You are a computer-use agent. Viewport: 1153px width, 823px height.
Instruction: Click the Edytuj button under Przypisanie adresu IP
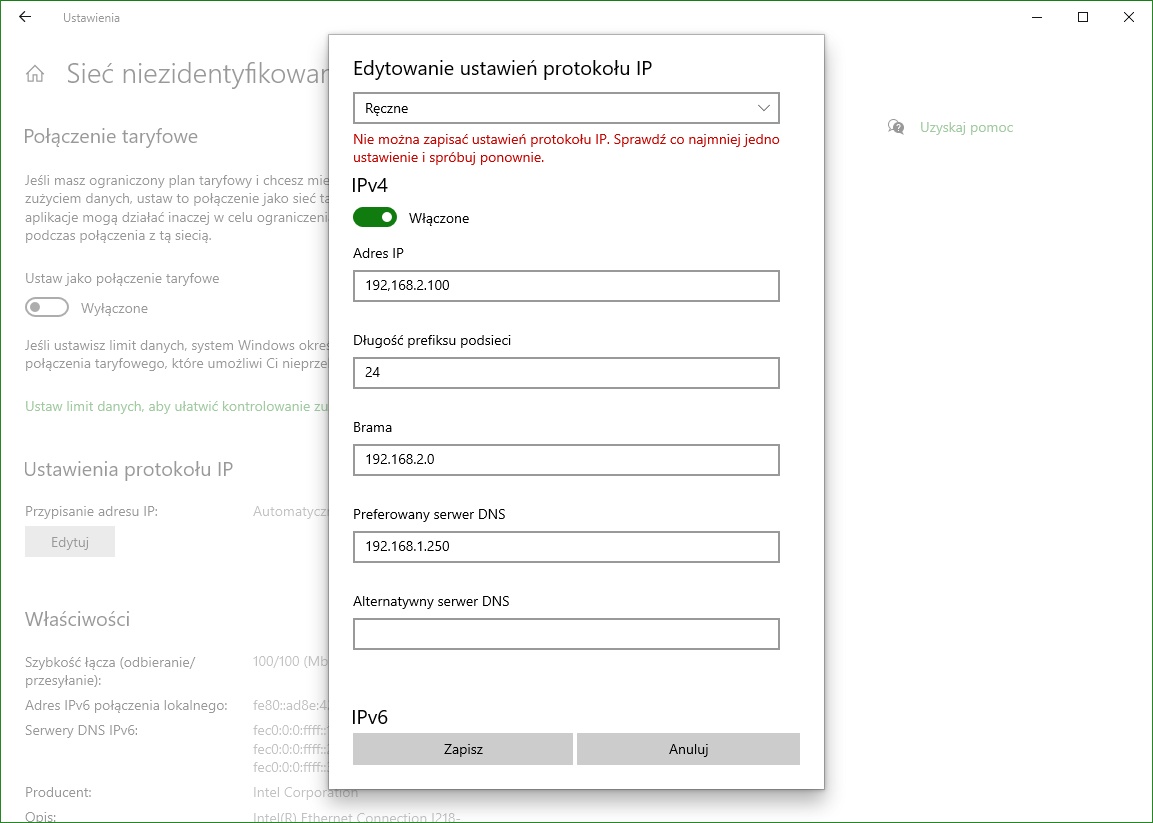70,542
